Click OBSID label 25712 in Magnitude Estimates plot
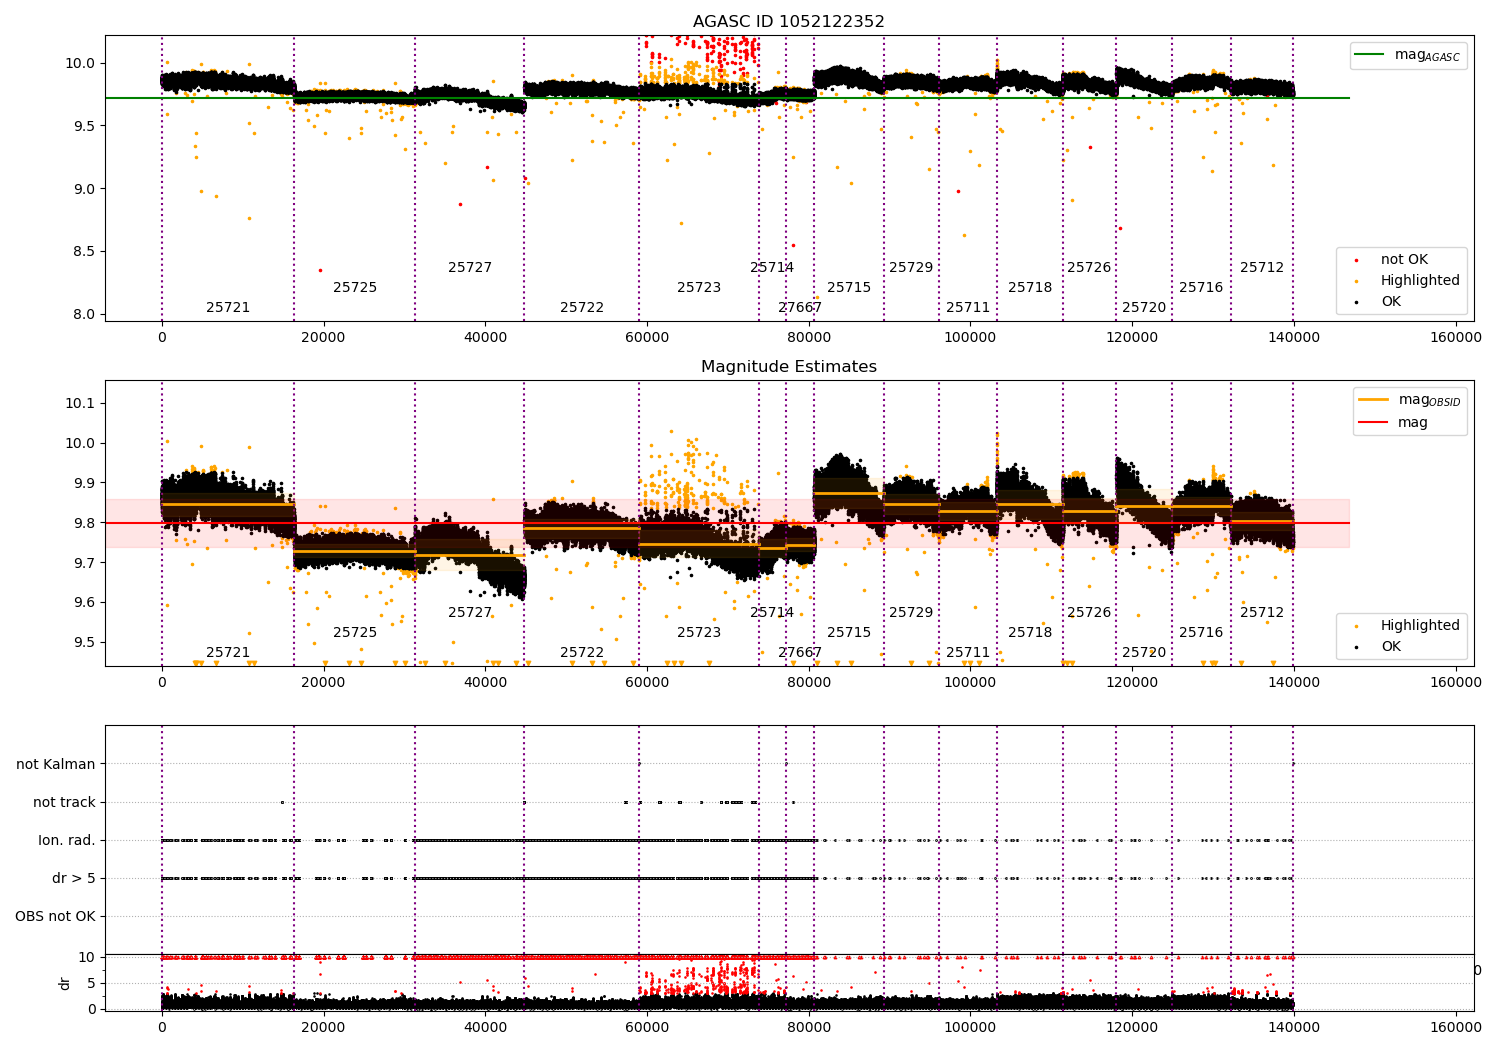Image resolution: width=1500 pixels, height=1050 pixels. click(1262, 613)
